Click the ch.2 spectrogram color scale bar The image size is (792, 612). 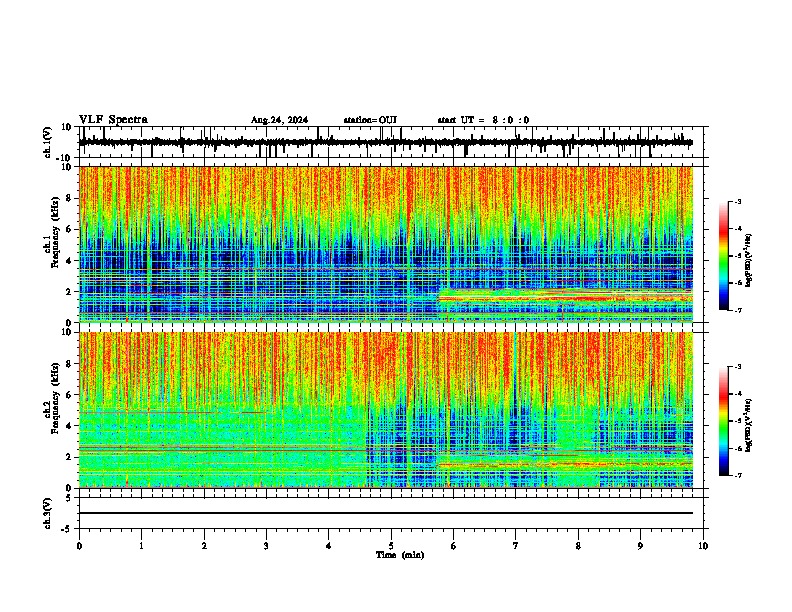724,421
